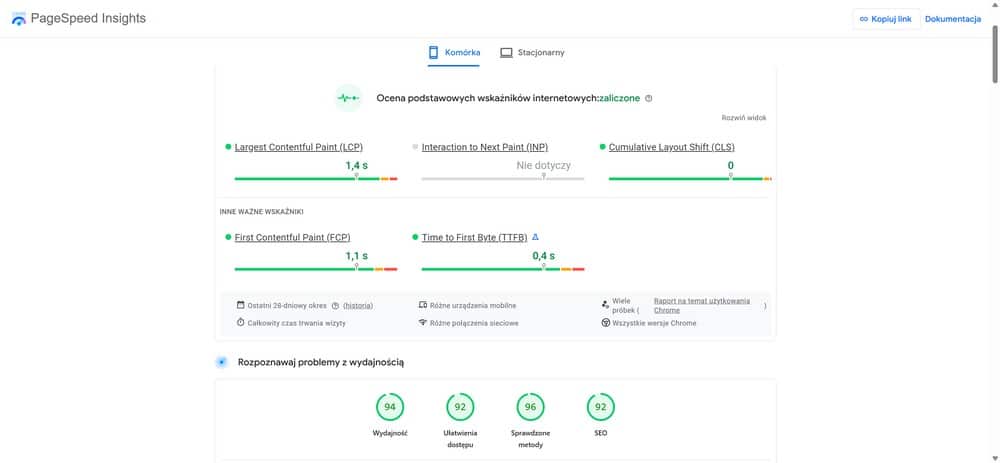Click the Rozpoznawaj problemy z wydajnością heading

(321, 362)
